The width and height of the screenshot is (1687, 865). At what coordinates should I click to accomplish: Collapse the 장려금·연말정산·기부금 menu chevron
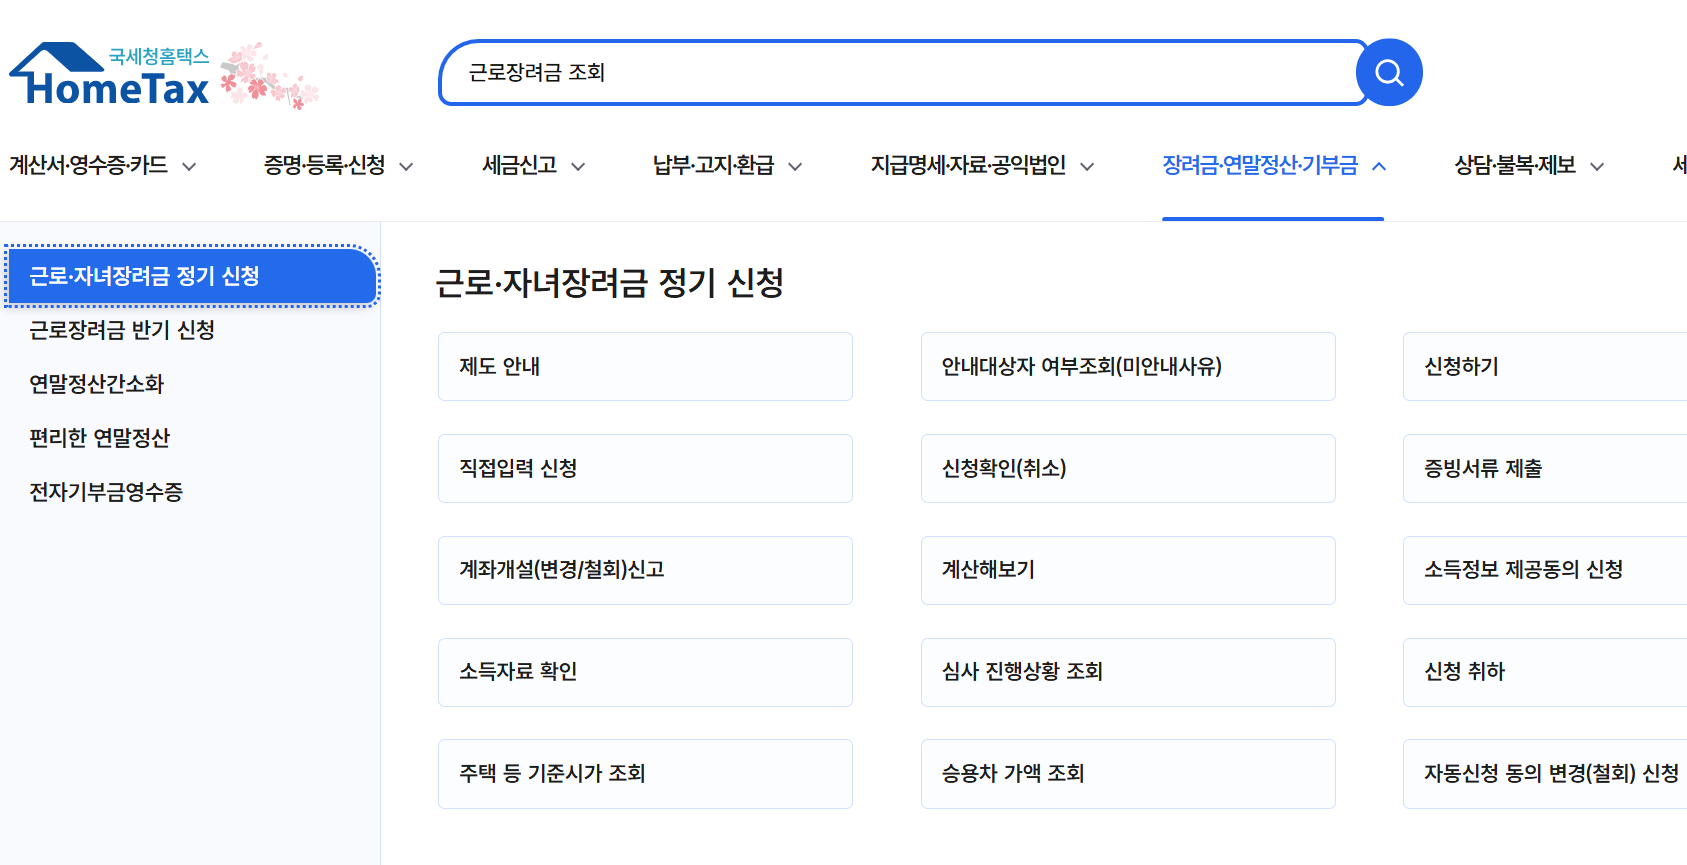point(1379,166)
